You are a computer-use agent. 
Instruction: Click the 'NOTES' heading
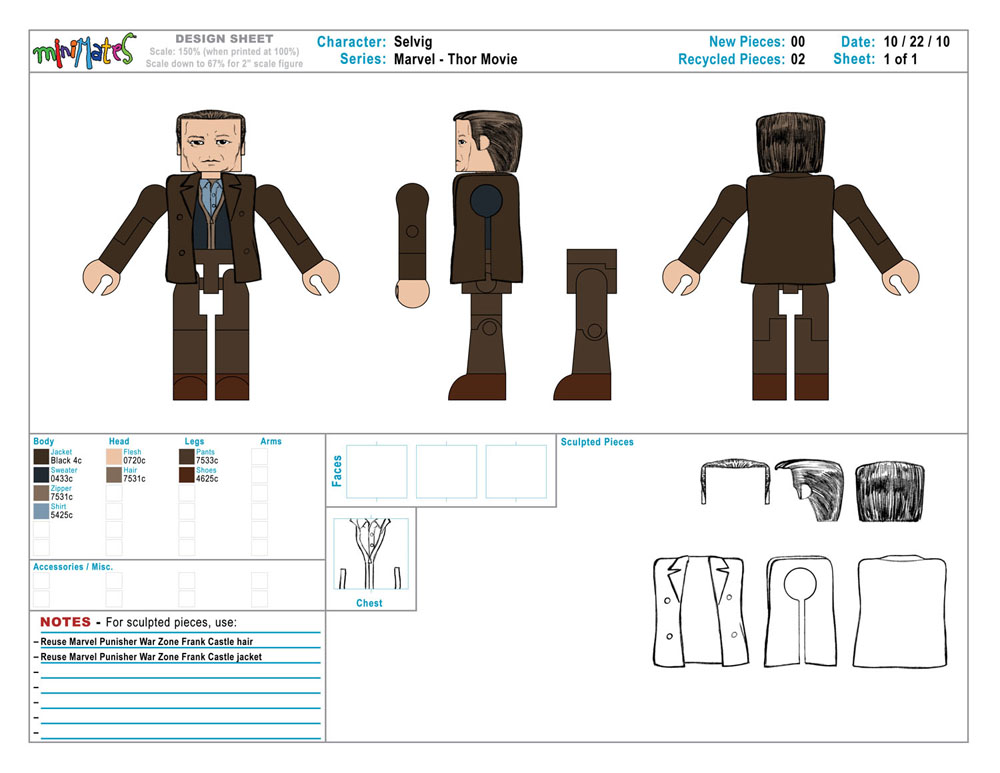65,622
